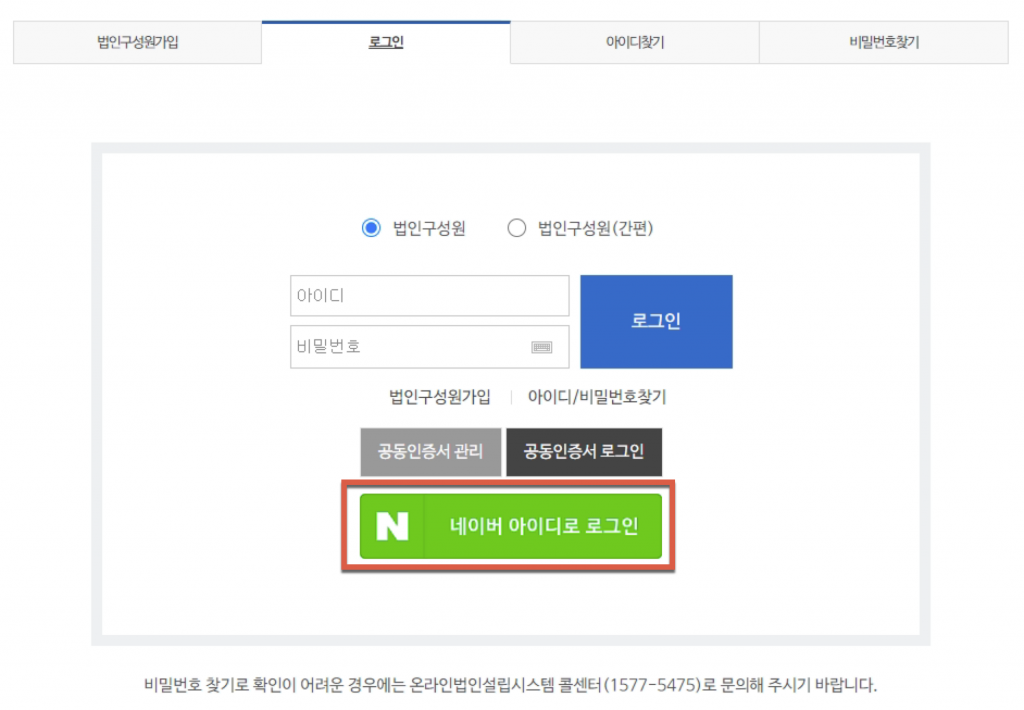The image size is (1024, 710).
Task: Focus the 비밀번호 input field
Action: [430, 347]
